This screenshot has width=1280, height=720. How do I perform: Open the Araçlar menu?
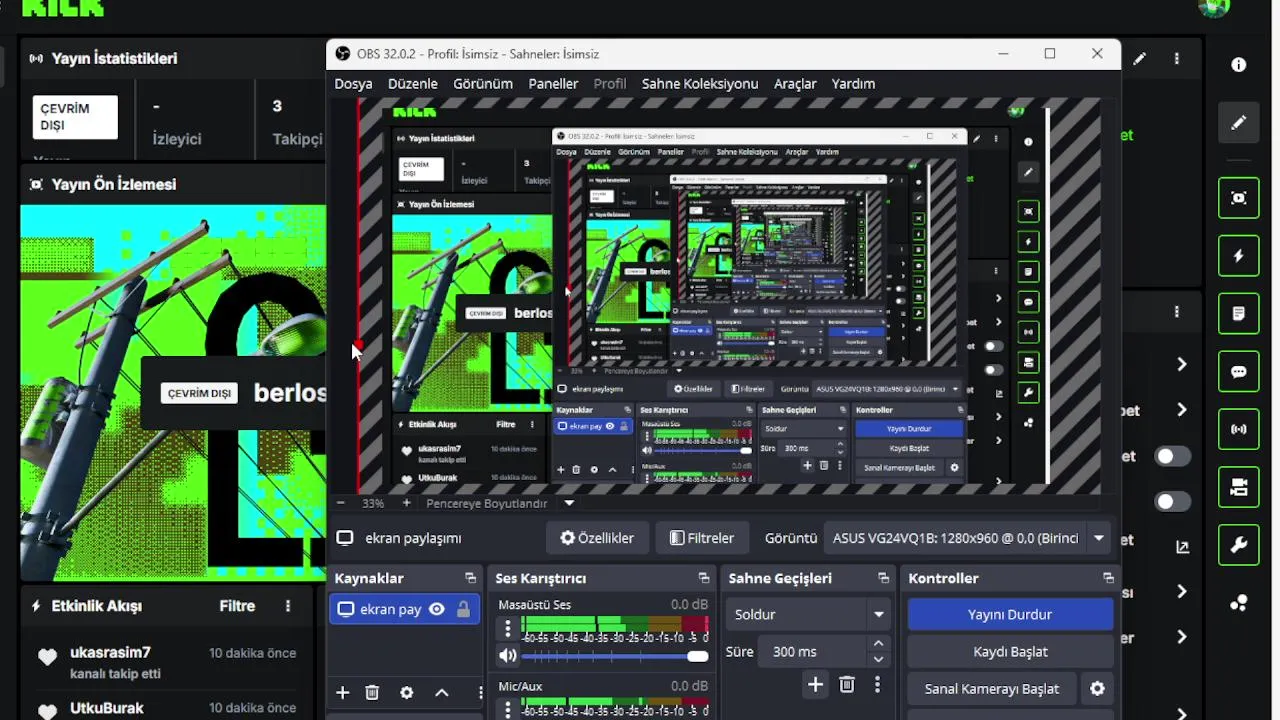[x=795, y=84]
